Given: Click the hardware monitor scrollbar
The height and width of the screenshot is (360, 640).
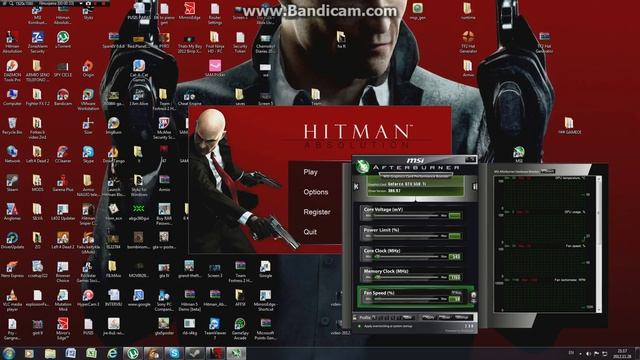Looking at the screenshot, I should pyautogui.click(x=598, y=244).
